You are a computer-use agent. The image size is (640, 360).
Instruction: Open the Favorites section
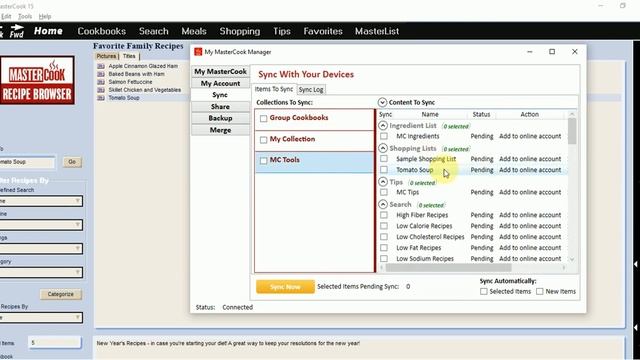coord(323,31)
